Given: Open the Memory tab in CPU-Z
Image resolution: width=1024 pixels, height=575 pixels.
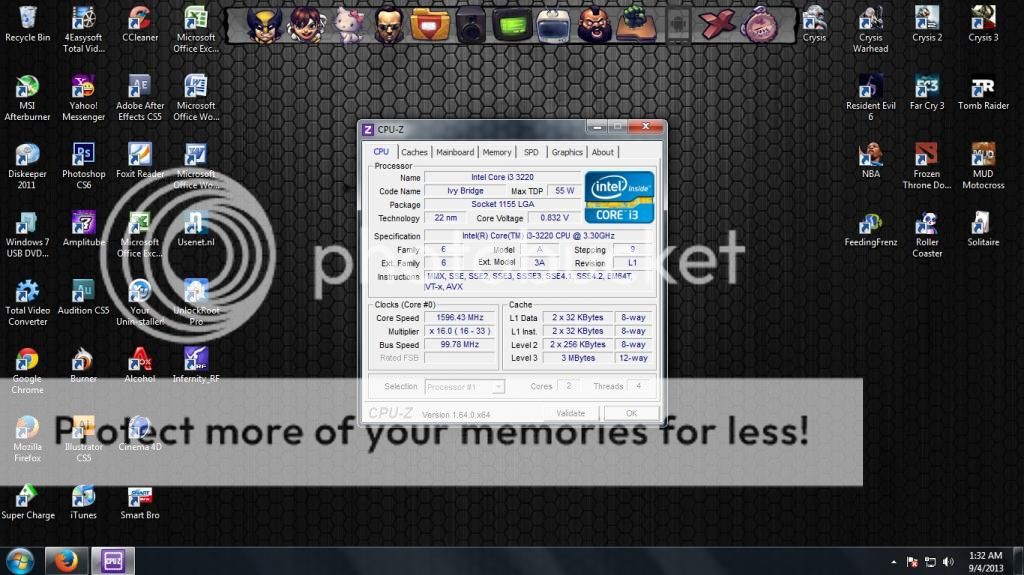Looking at the screenshot, I should [497, 152].
